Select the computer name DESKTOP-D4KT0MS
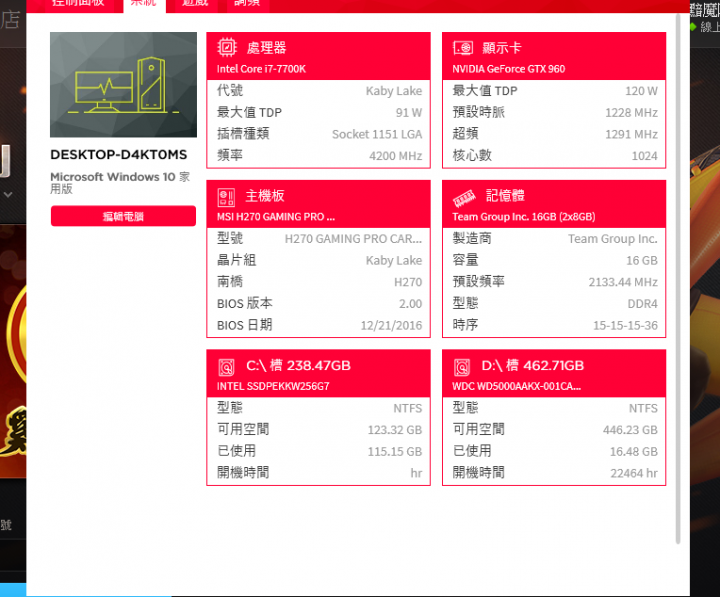Viewport: 720px width, 597px height. click(x=119, y=155)
